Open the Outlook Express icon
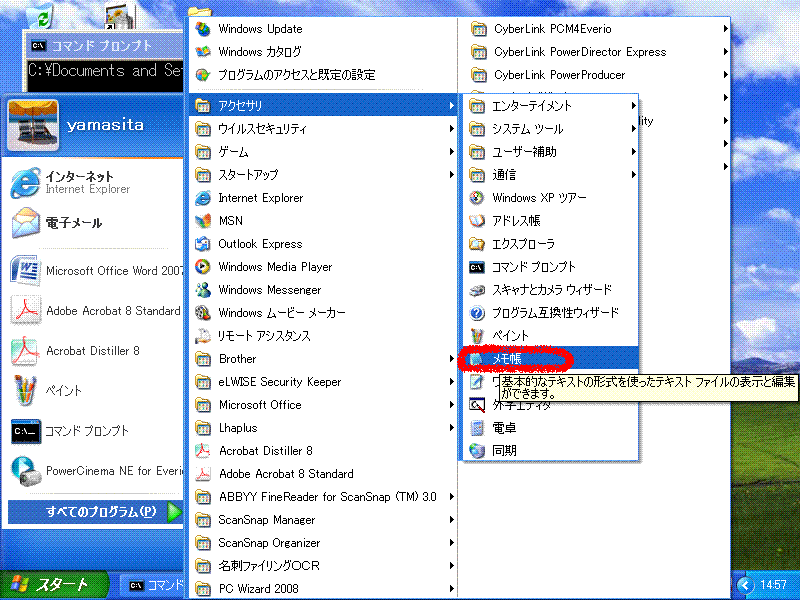800x600 pixels. tap(203, 244)
